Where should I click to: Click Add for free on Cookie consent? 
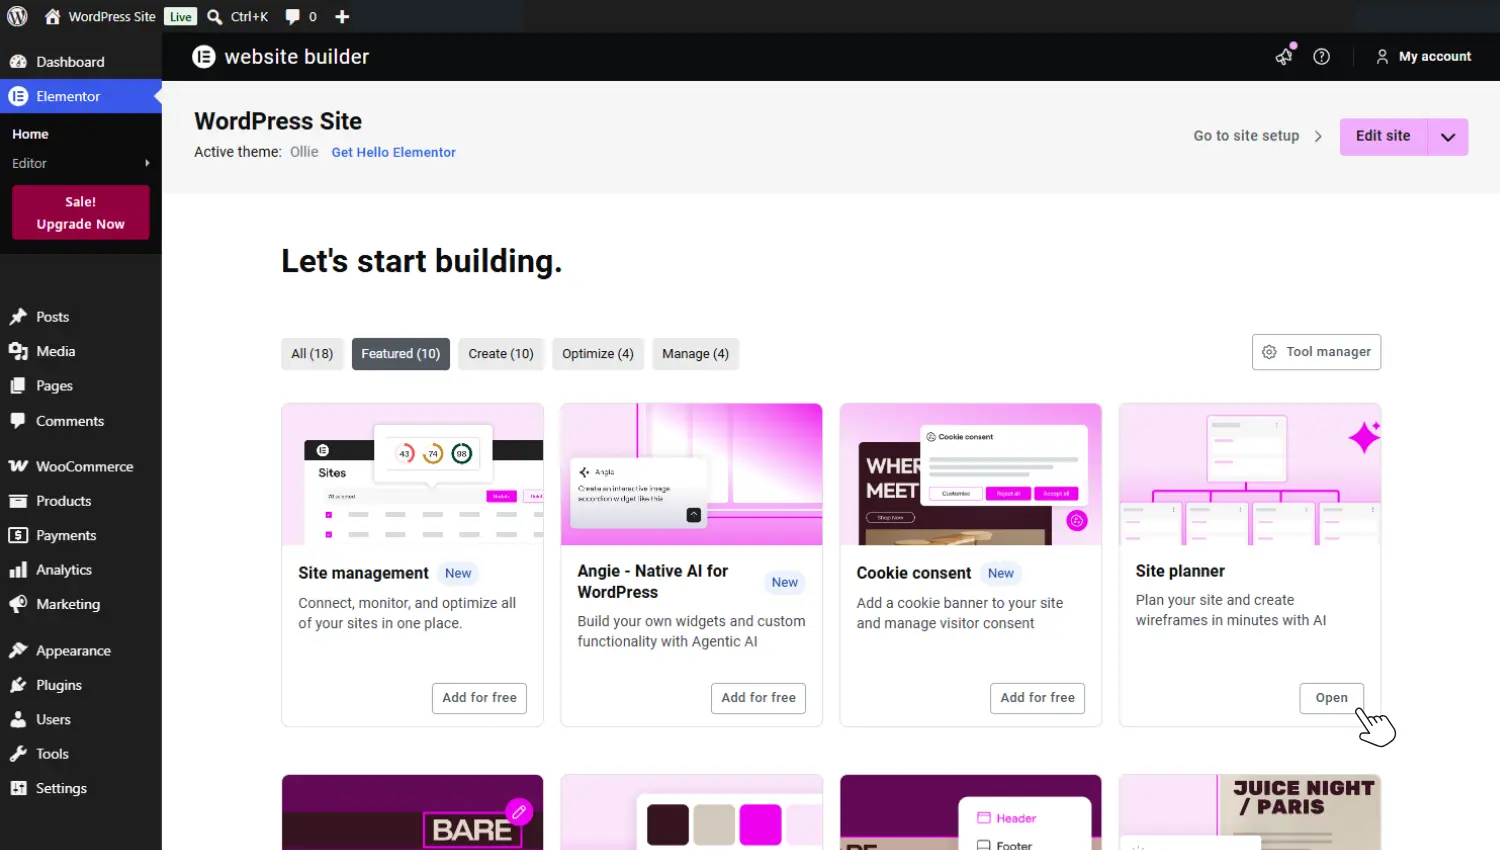point(1038,698)
